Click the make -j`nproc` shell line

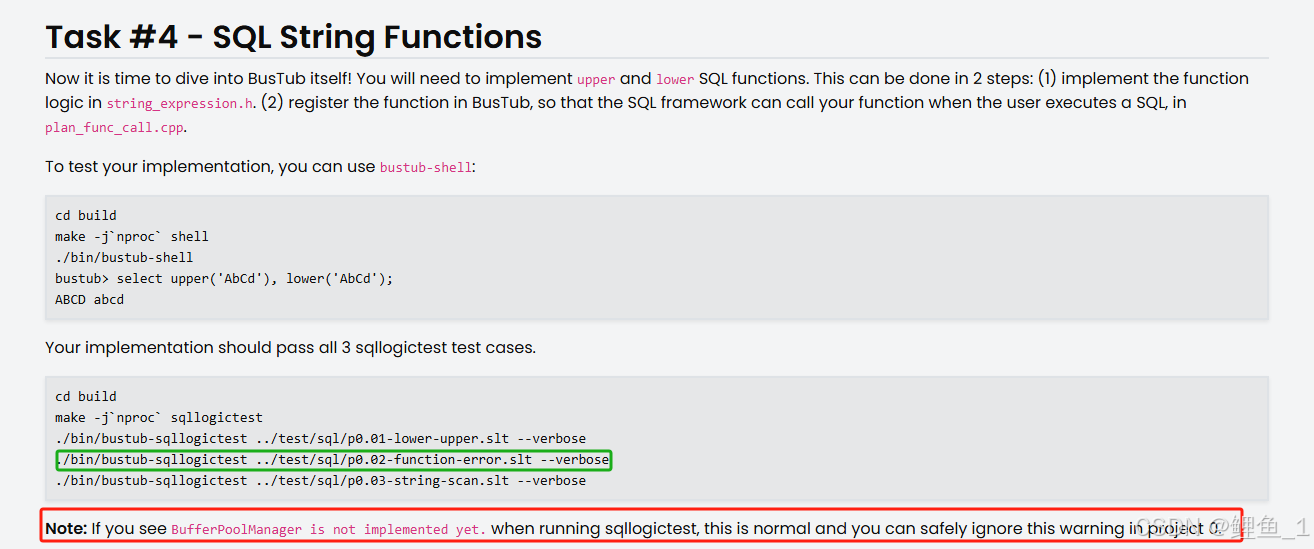[132, 236]
